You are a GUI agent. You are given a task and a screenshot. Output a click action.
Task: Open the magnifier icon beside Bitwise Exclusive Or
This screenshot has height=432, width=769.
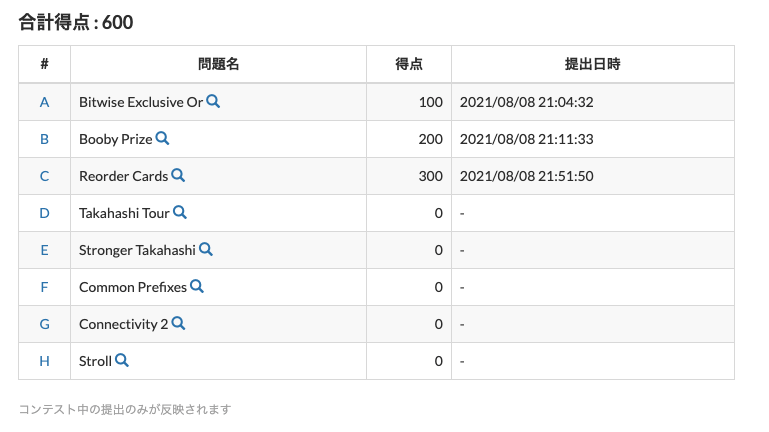213,102
